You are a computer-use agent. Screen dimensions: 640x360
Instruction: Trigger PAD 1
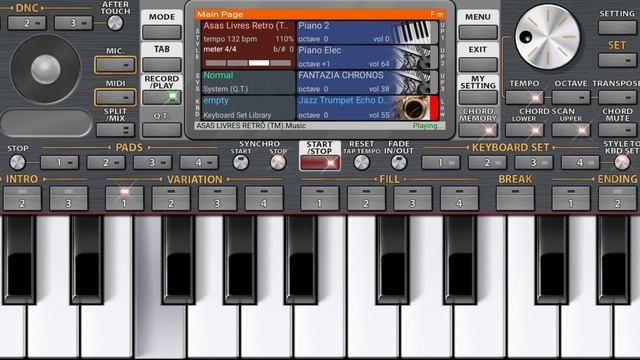pos(60,162)
